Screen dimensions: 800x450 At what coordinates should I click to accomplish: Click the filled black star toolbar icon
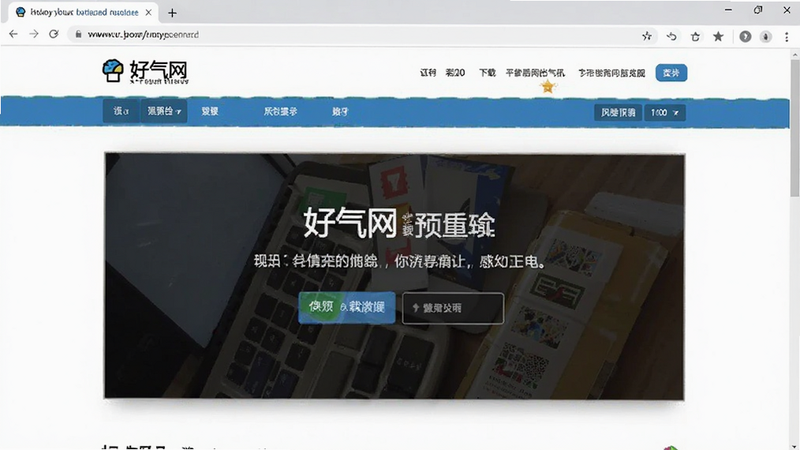(x=718, y=36)
